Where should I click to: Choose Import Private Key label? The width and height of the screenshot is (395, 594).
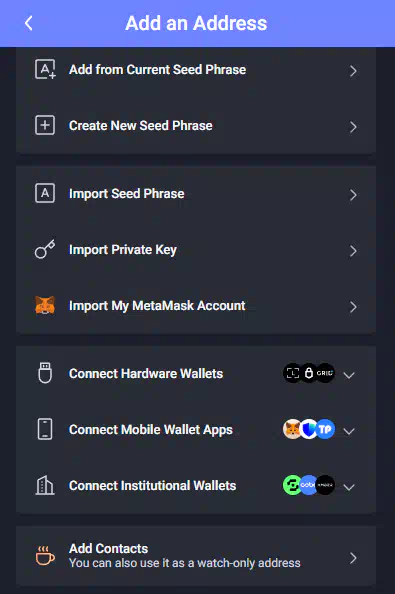[123, 250]
